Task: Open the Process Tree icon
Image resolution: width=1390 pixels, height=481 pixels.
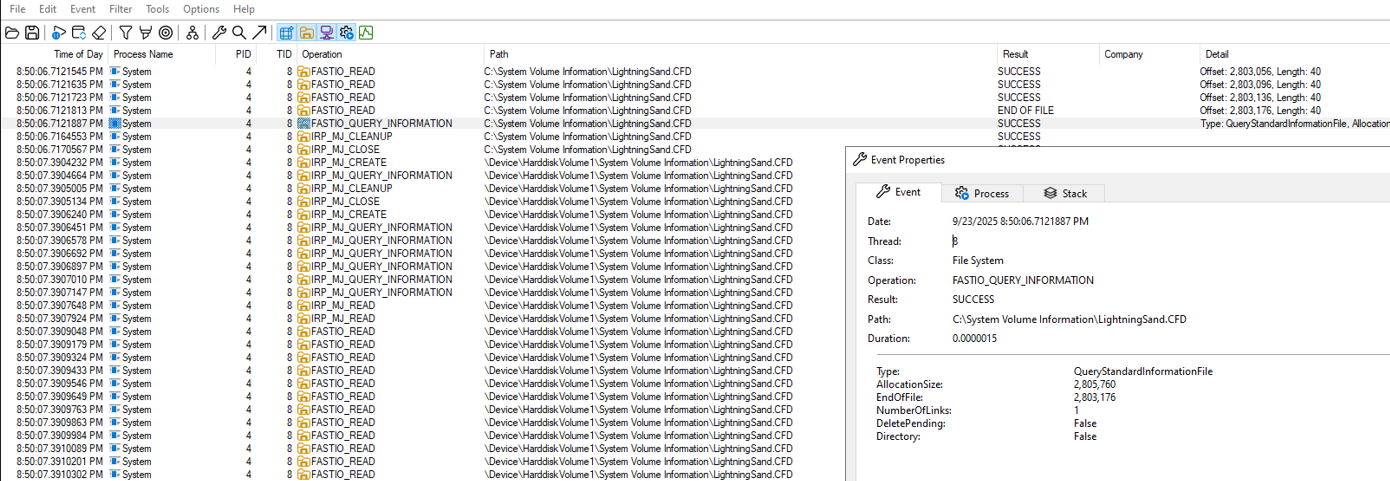Action: pos(192,33)
